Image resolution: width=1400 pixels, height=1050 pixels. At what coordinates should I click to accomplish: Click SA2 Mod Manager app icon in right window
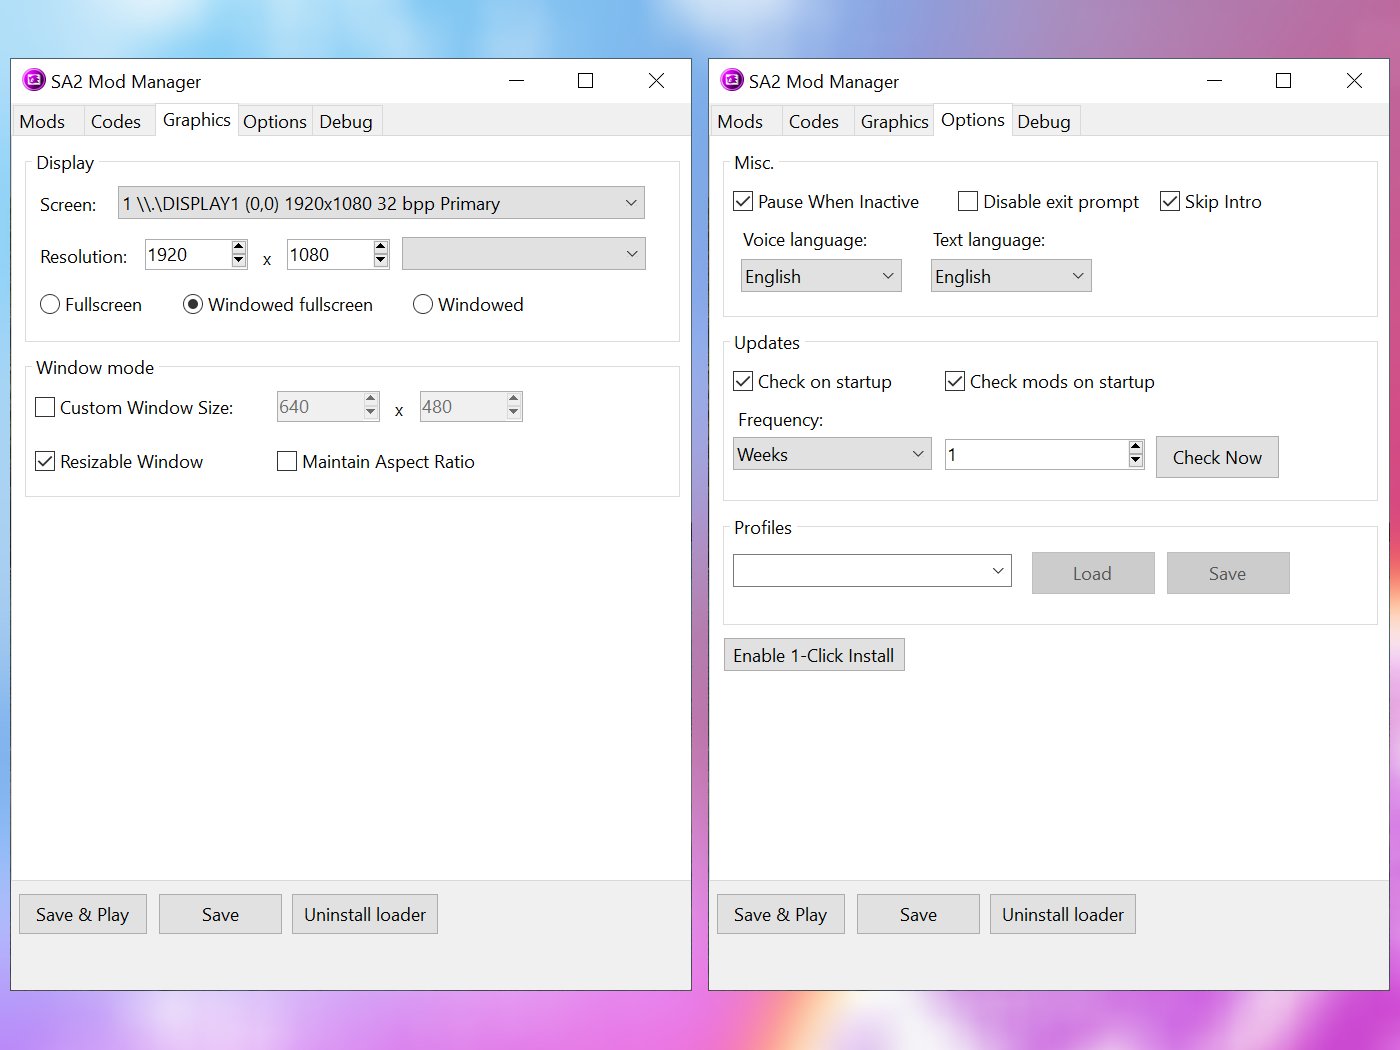click(x=732, y=80)
